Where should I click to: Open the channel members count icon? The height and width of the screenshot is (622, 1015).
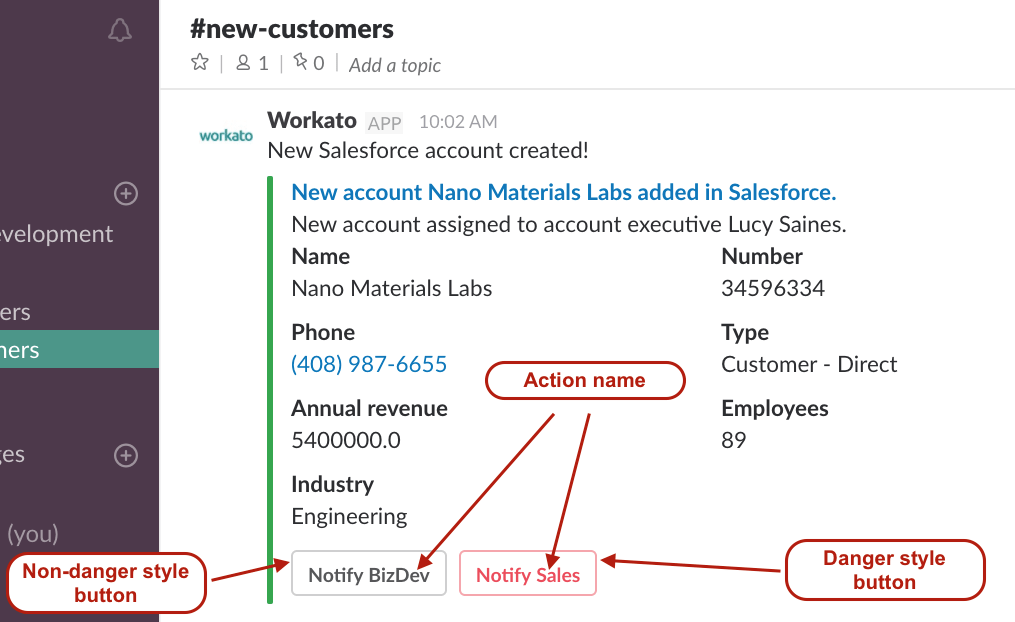(x=251, y=64)
